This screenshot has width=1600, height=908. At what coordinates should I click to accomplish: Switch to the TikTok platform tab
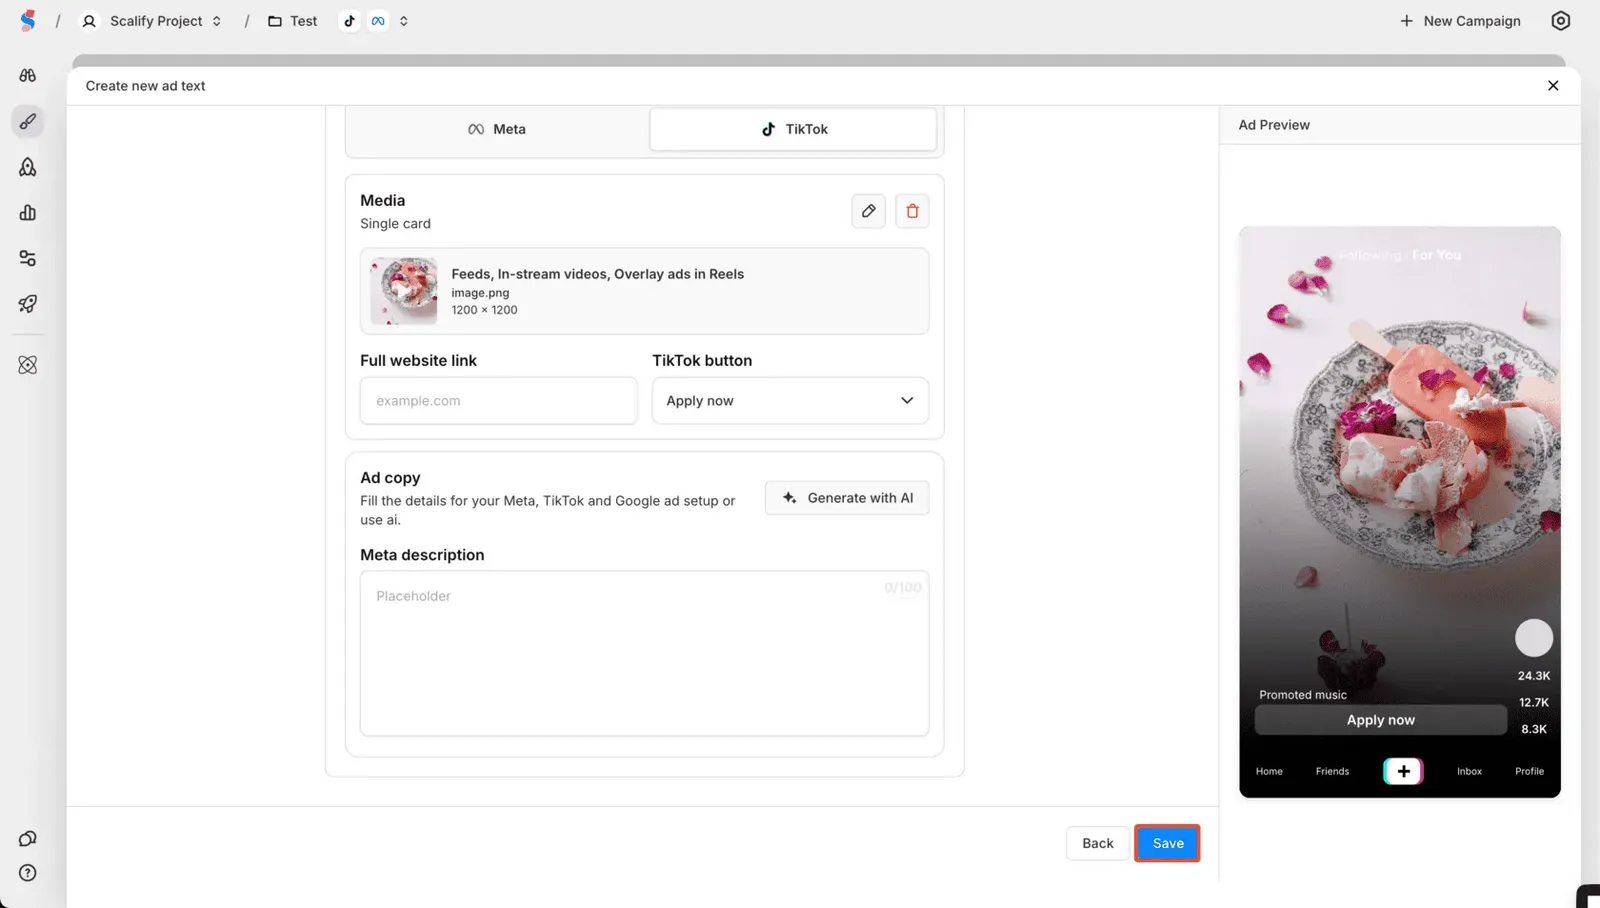pyautogui.click(x=792, y=128)
